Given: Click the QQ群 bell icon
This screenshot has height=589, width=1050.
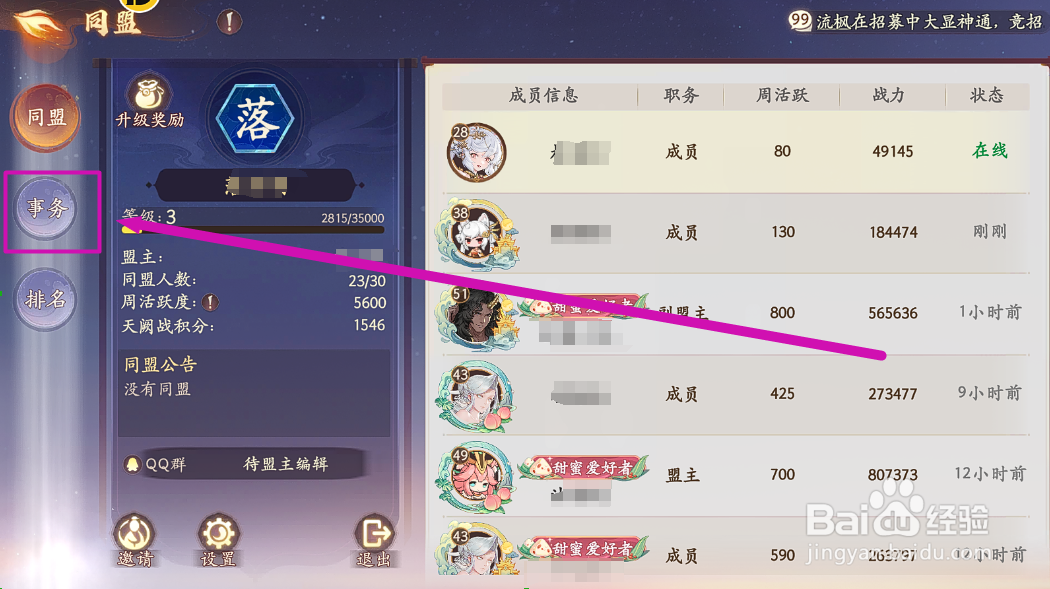Looking at the screenshot, I should (133, 464).
